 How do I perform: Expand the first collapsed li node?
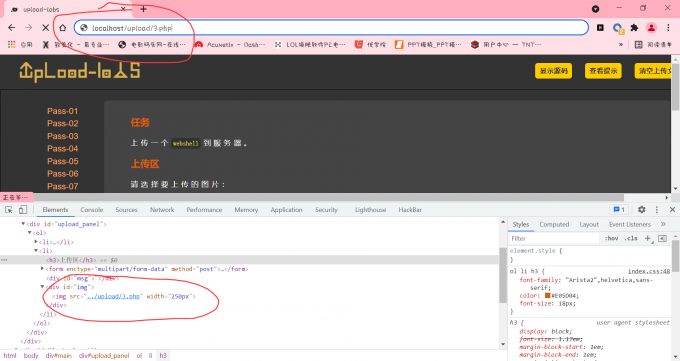pyautogui.click(x=36, y=242)
